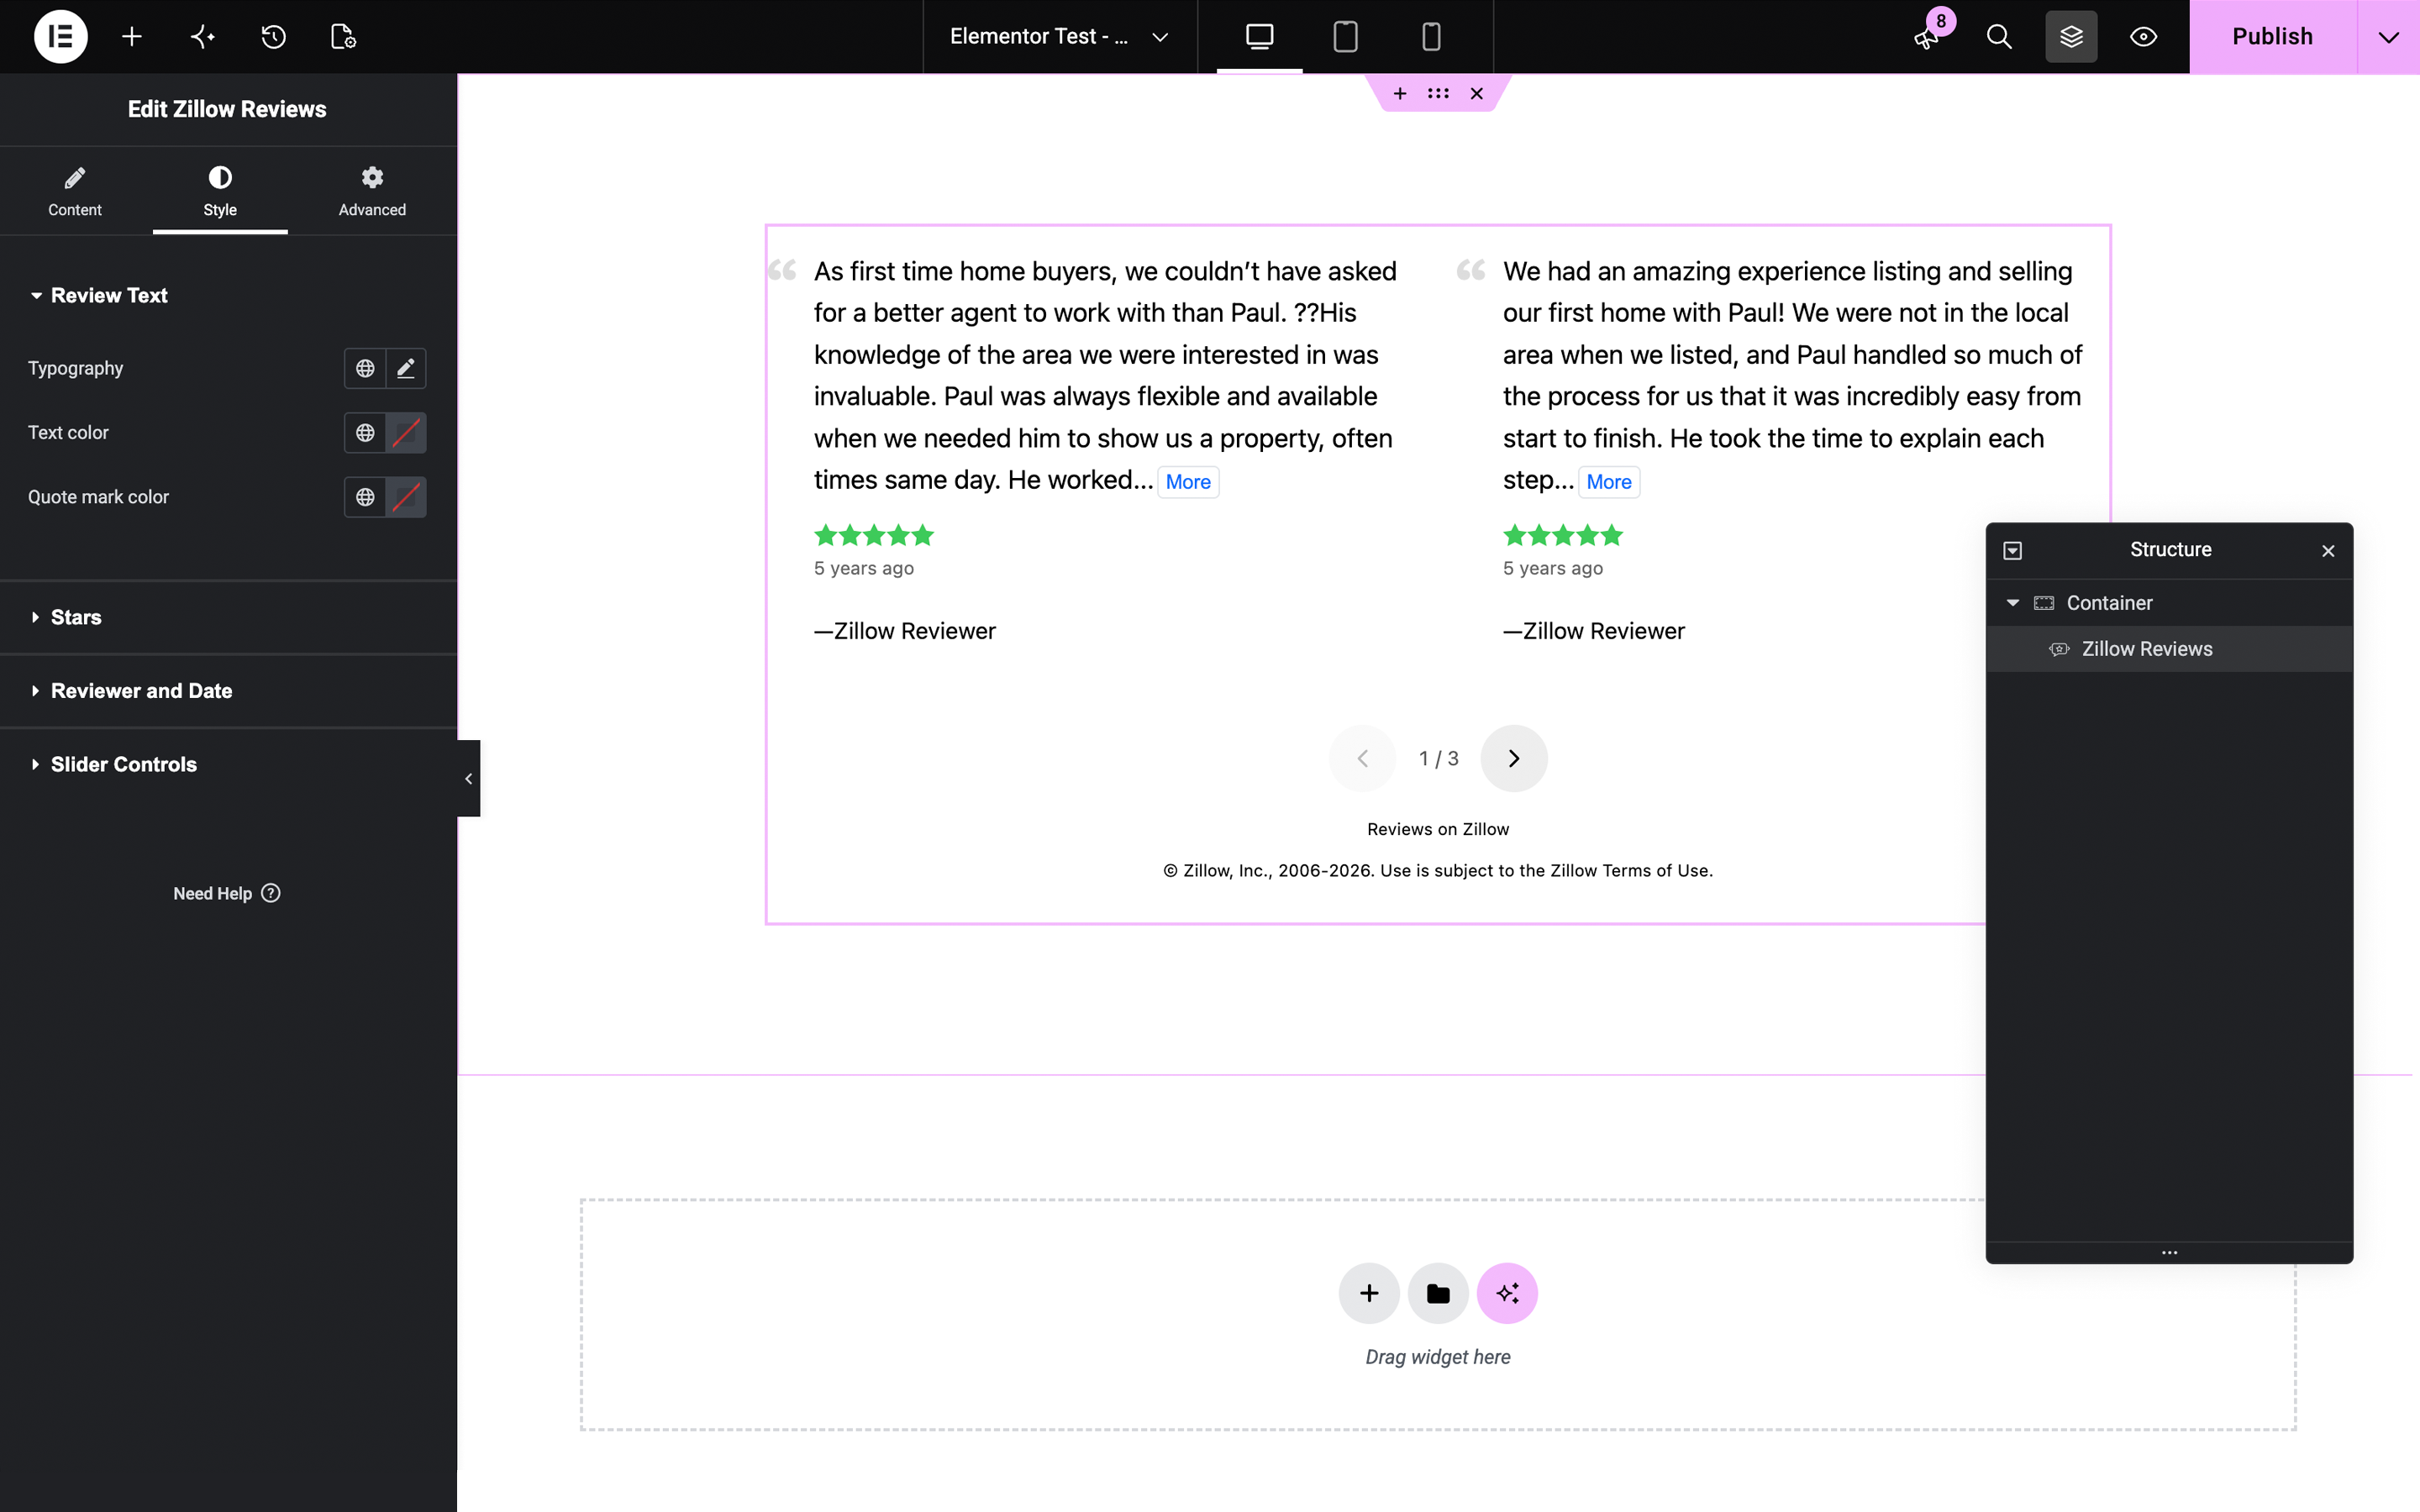Screen dimensions: 2420x1512
Task: Switch to Mobile responsive view
Action: pos(1431,37)
